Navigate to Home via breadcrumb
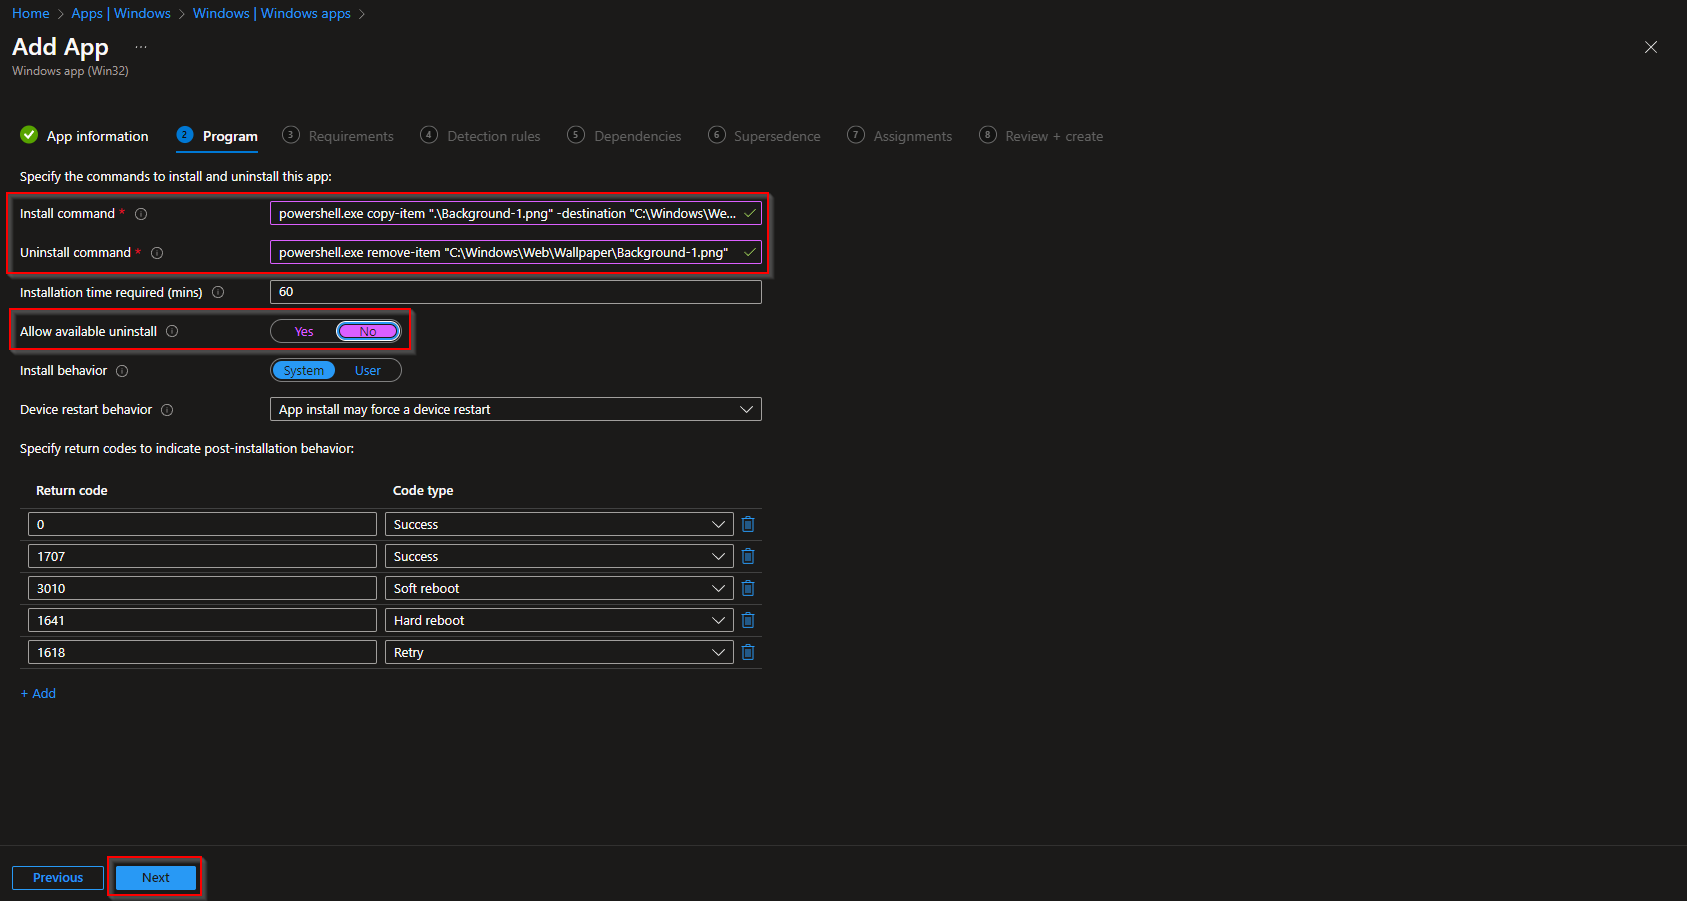1687x901 pixels. (x=29, y=13)
